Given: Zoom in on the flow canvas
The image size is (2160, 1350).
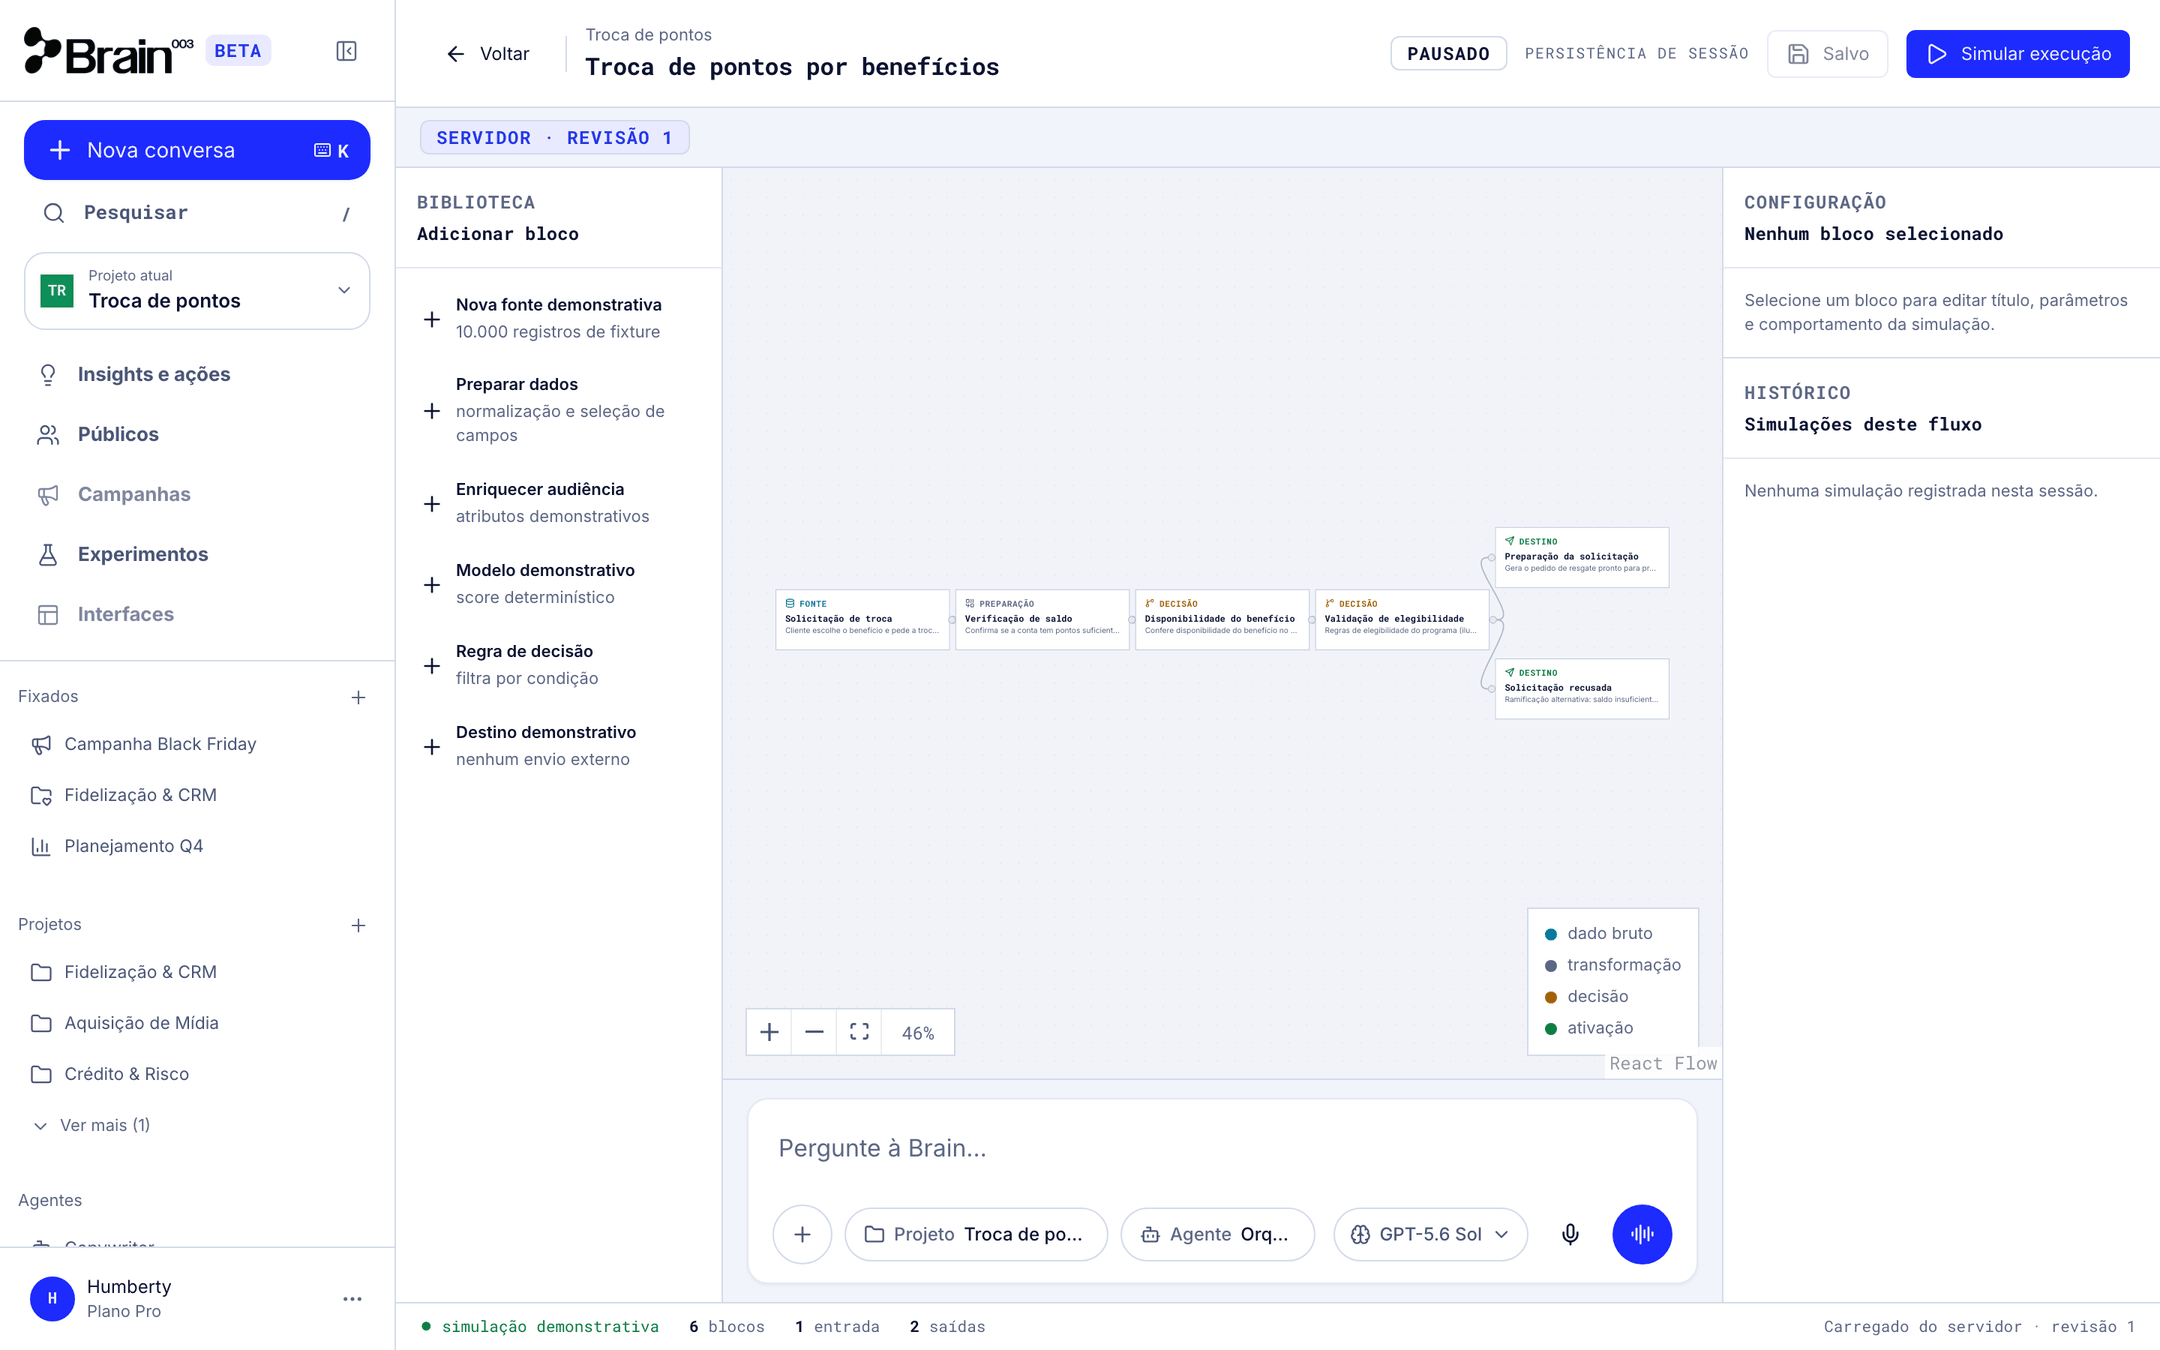Looking at the screenshot, I should [769, 1032].
